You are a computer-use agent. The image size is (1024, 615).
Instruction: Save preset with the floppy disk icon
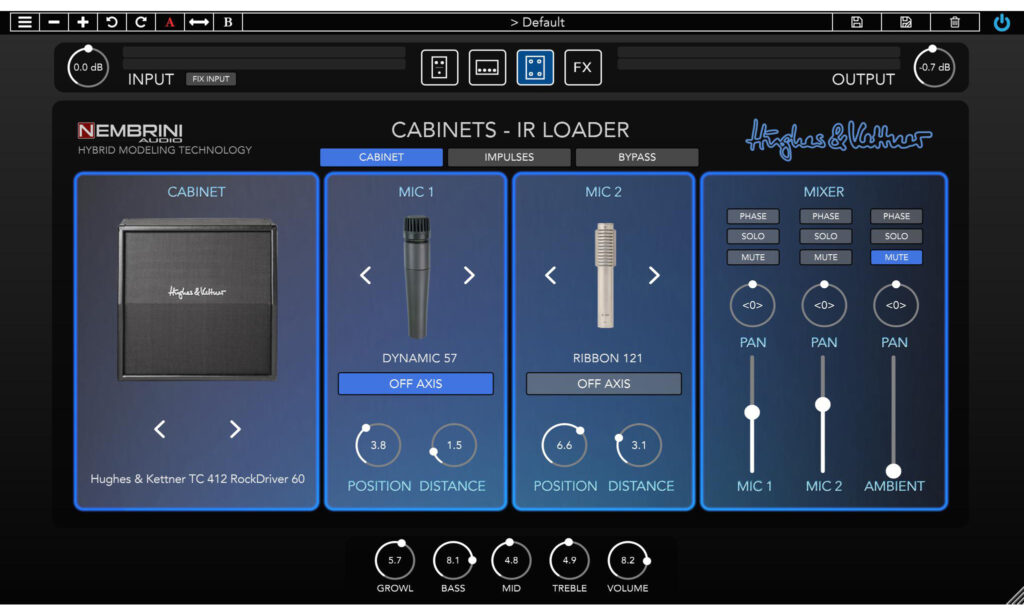click(857, 22)
